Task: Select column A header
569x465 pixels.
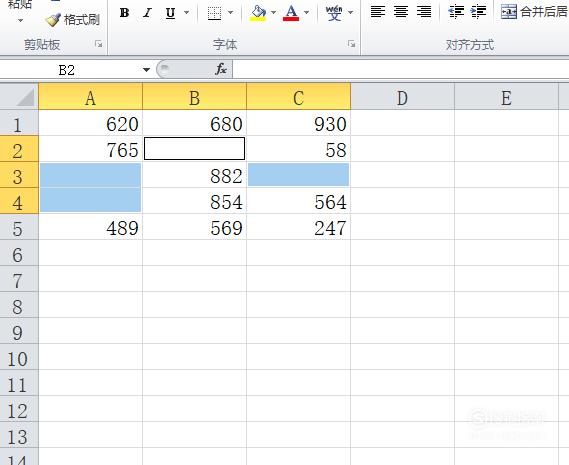Action: pos(91,97)
